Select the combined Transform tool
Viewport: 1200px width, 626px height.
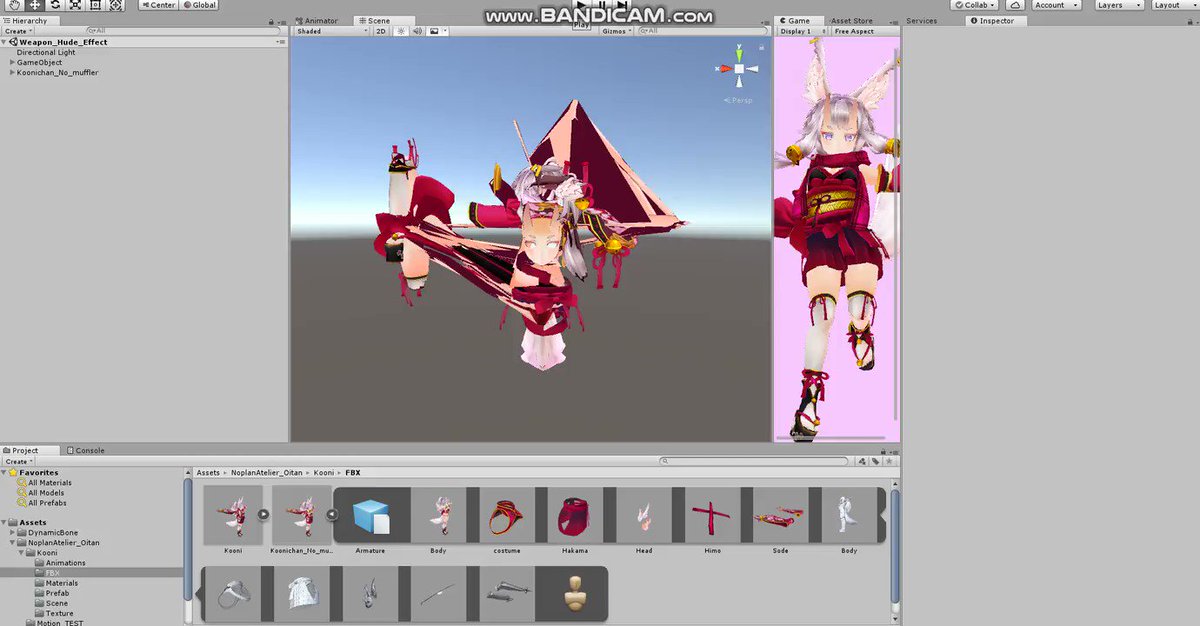[116, 5]
